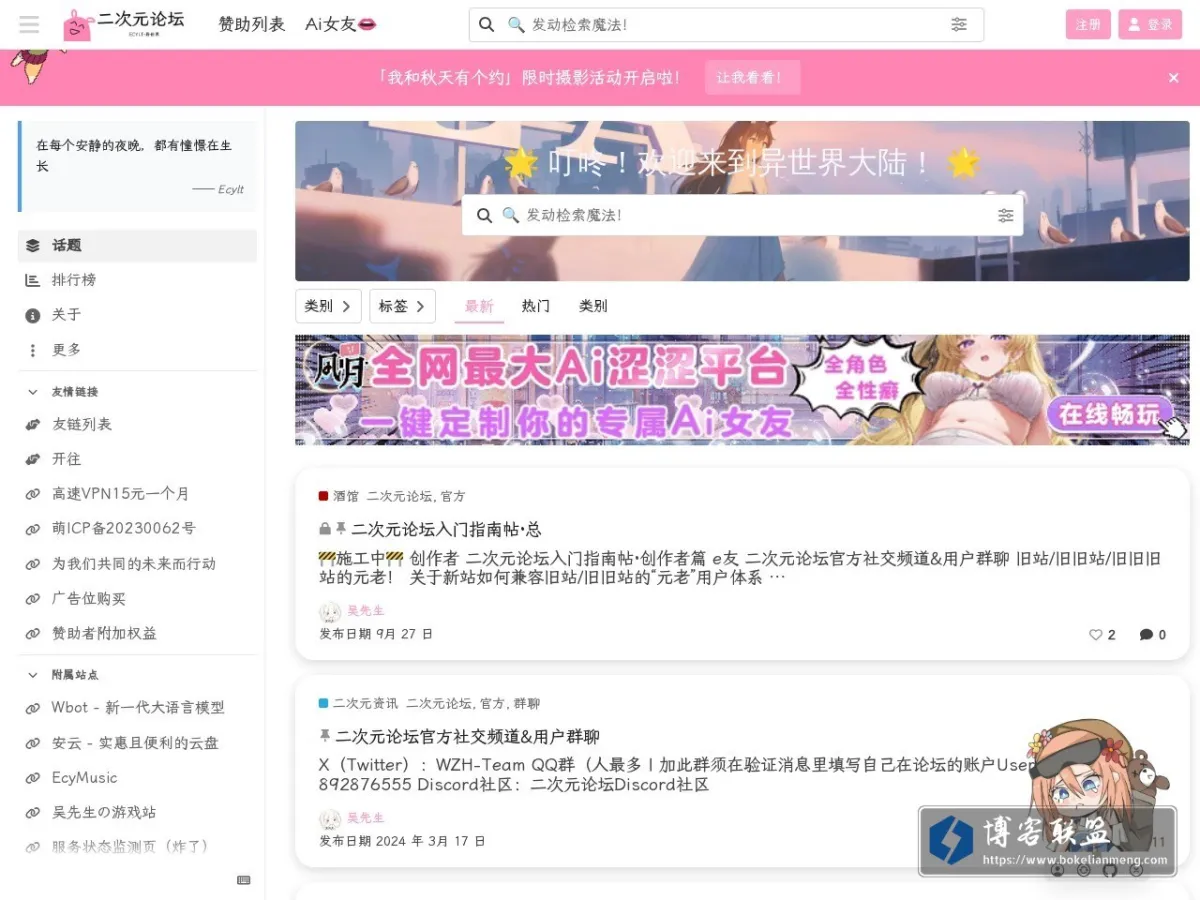Viewport: 1200px width, 900px height.
Task: Open comments on the 入门指南帖 post
Action: pyautogui.click(x=1153, y=635)
